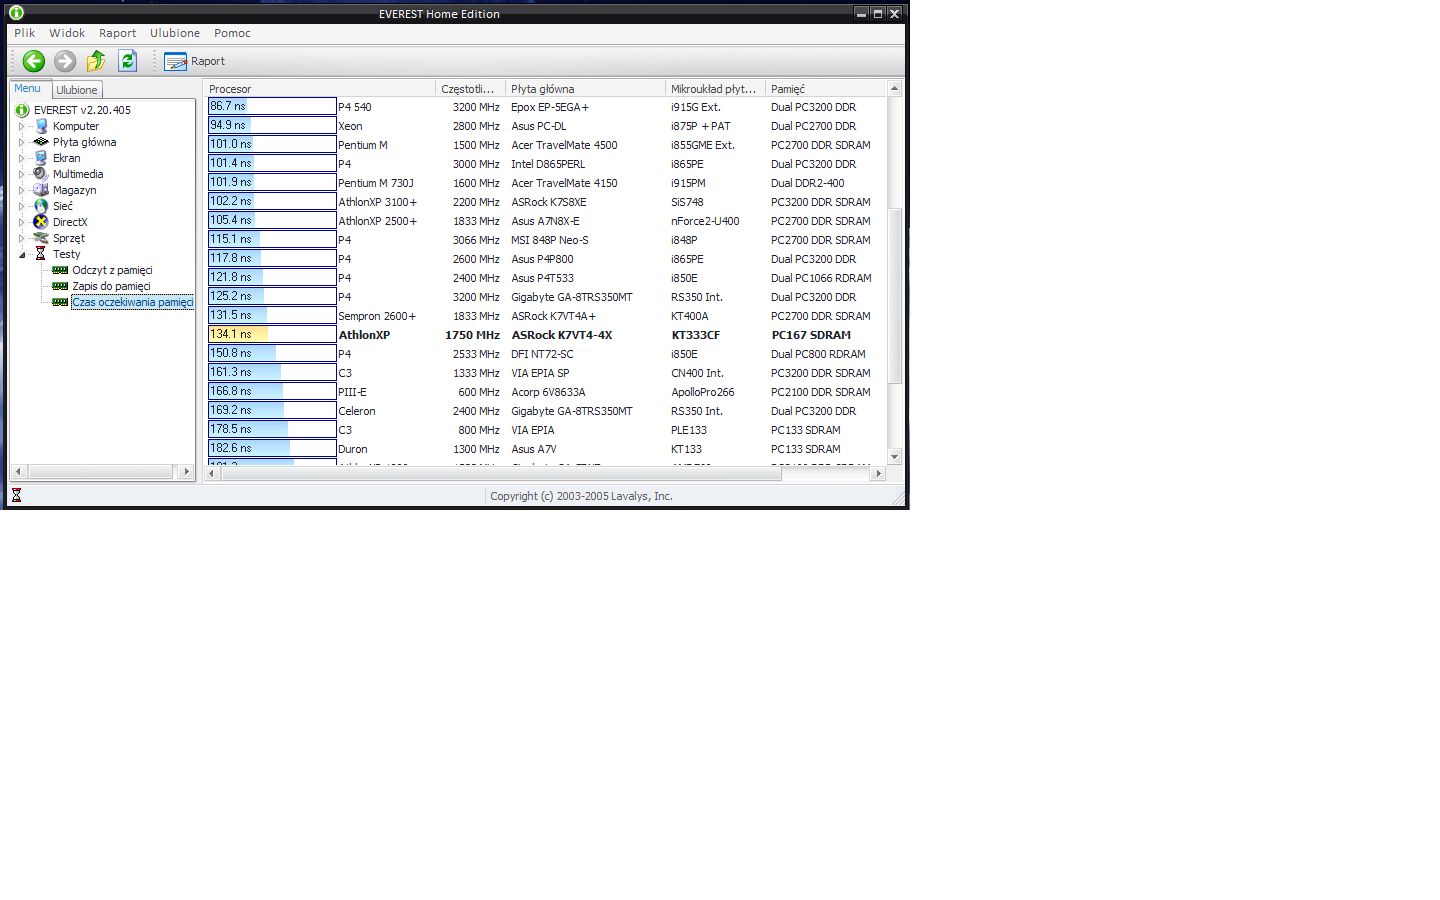This screenshot has height=900, width=1440.
Task: Sort by the Procesor column header
Action: (320, 89)
